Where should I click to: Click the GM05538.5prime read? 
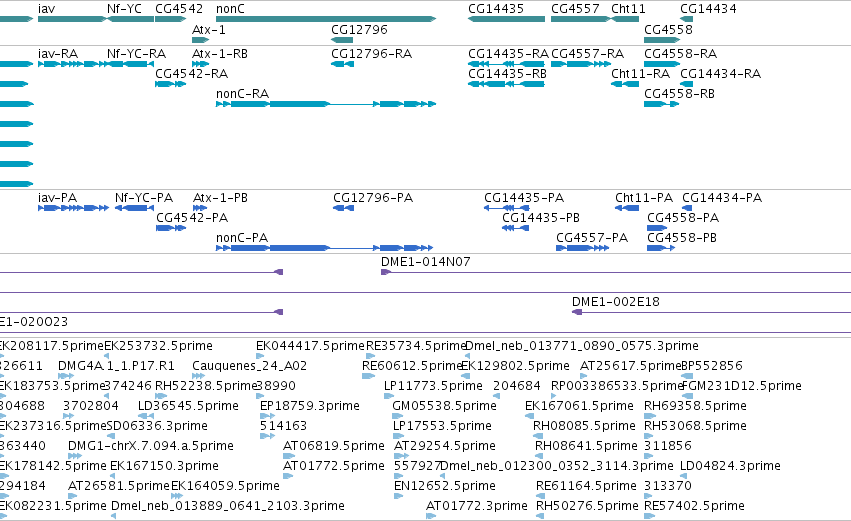[x=444, y=406]
